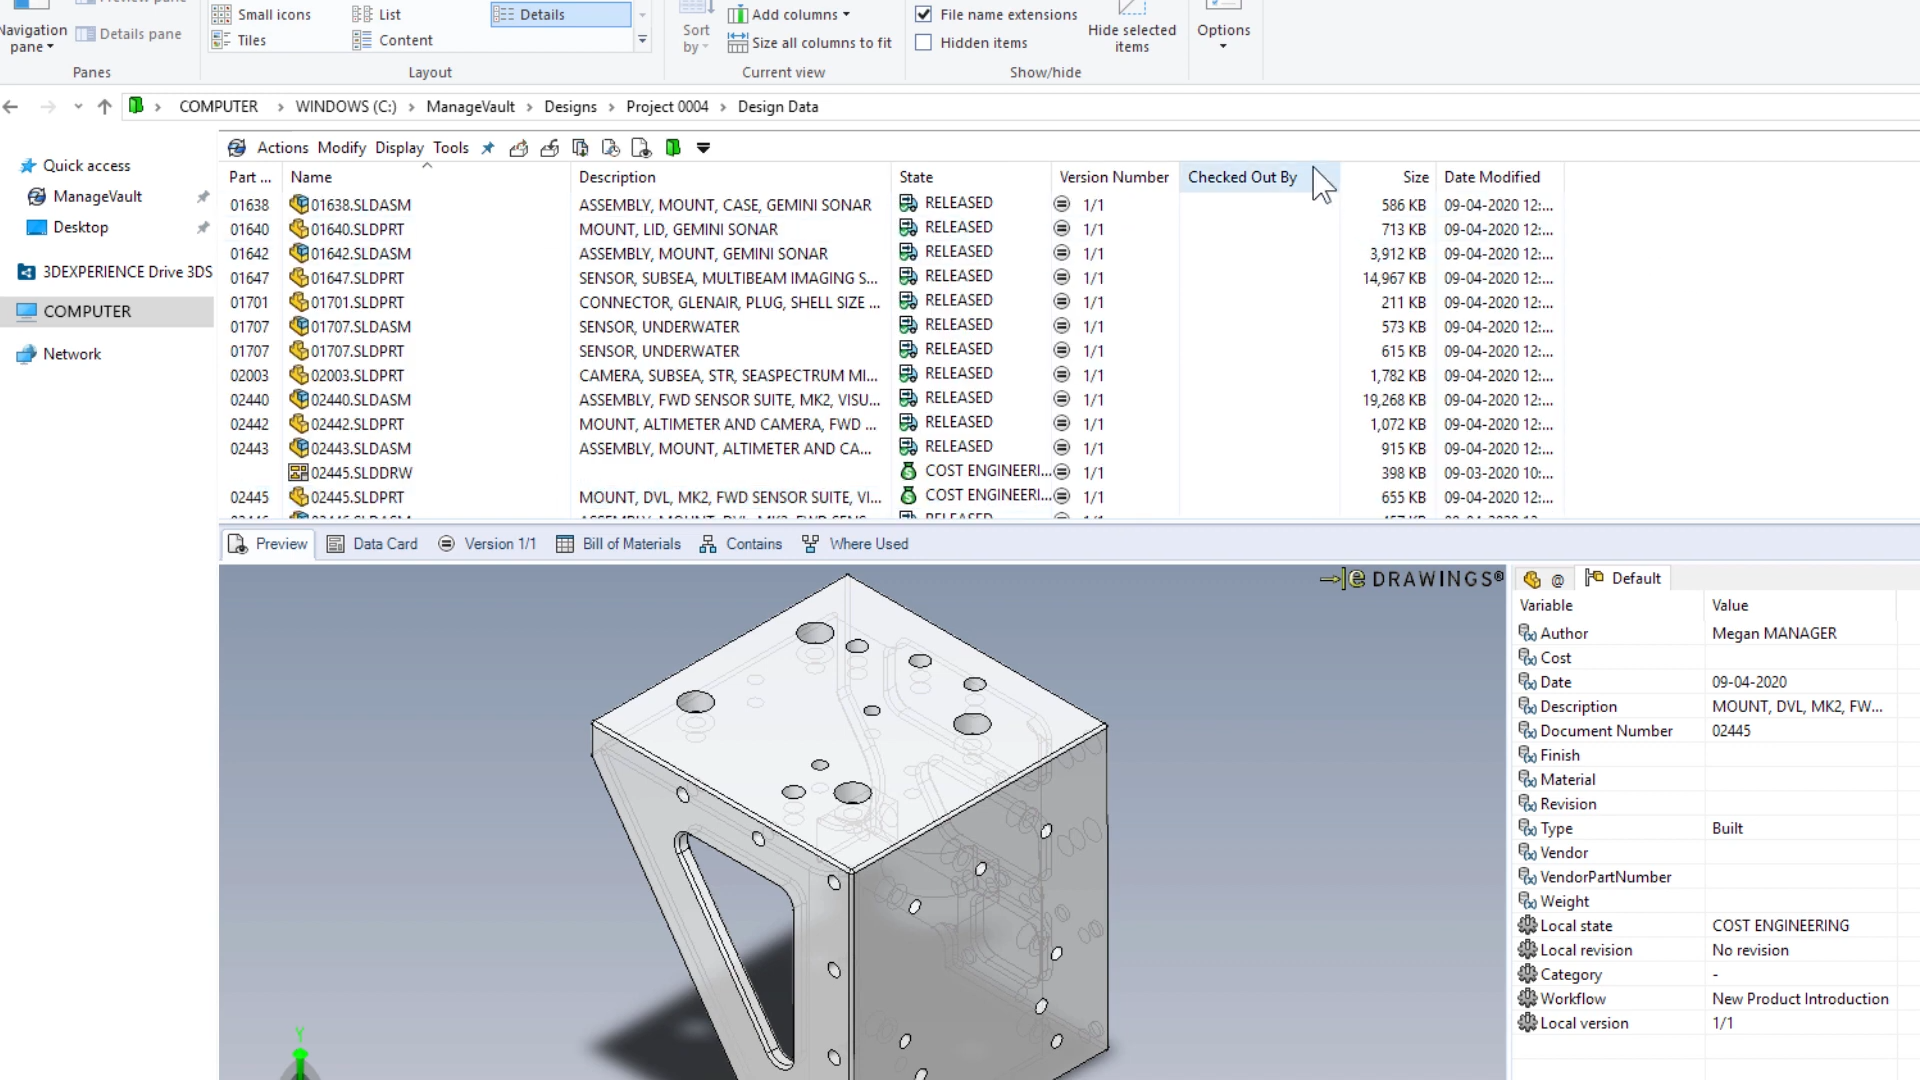Viewport: 1920px width, 1080px height.
Task: Sort by the Checked Out By column header
Action: pos(1242,177)
